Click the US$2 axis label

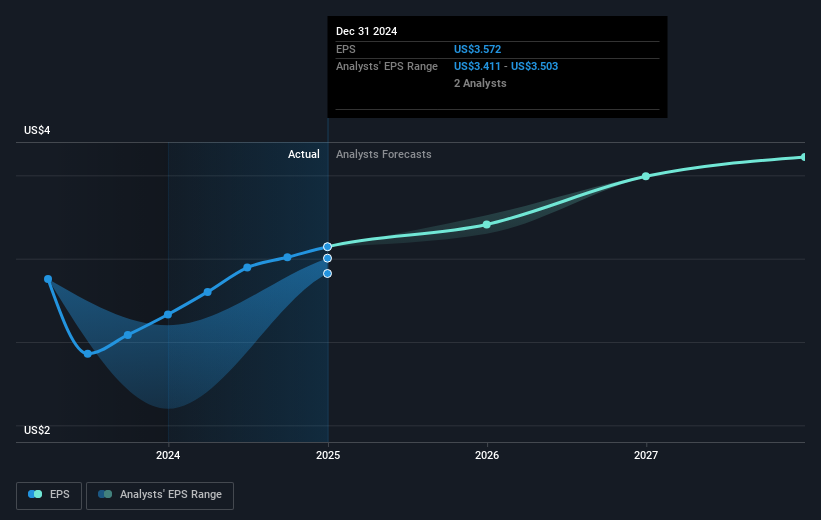(37, 430)
